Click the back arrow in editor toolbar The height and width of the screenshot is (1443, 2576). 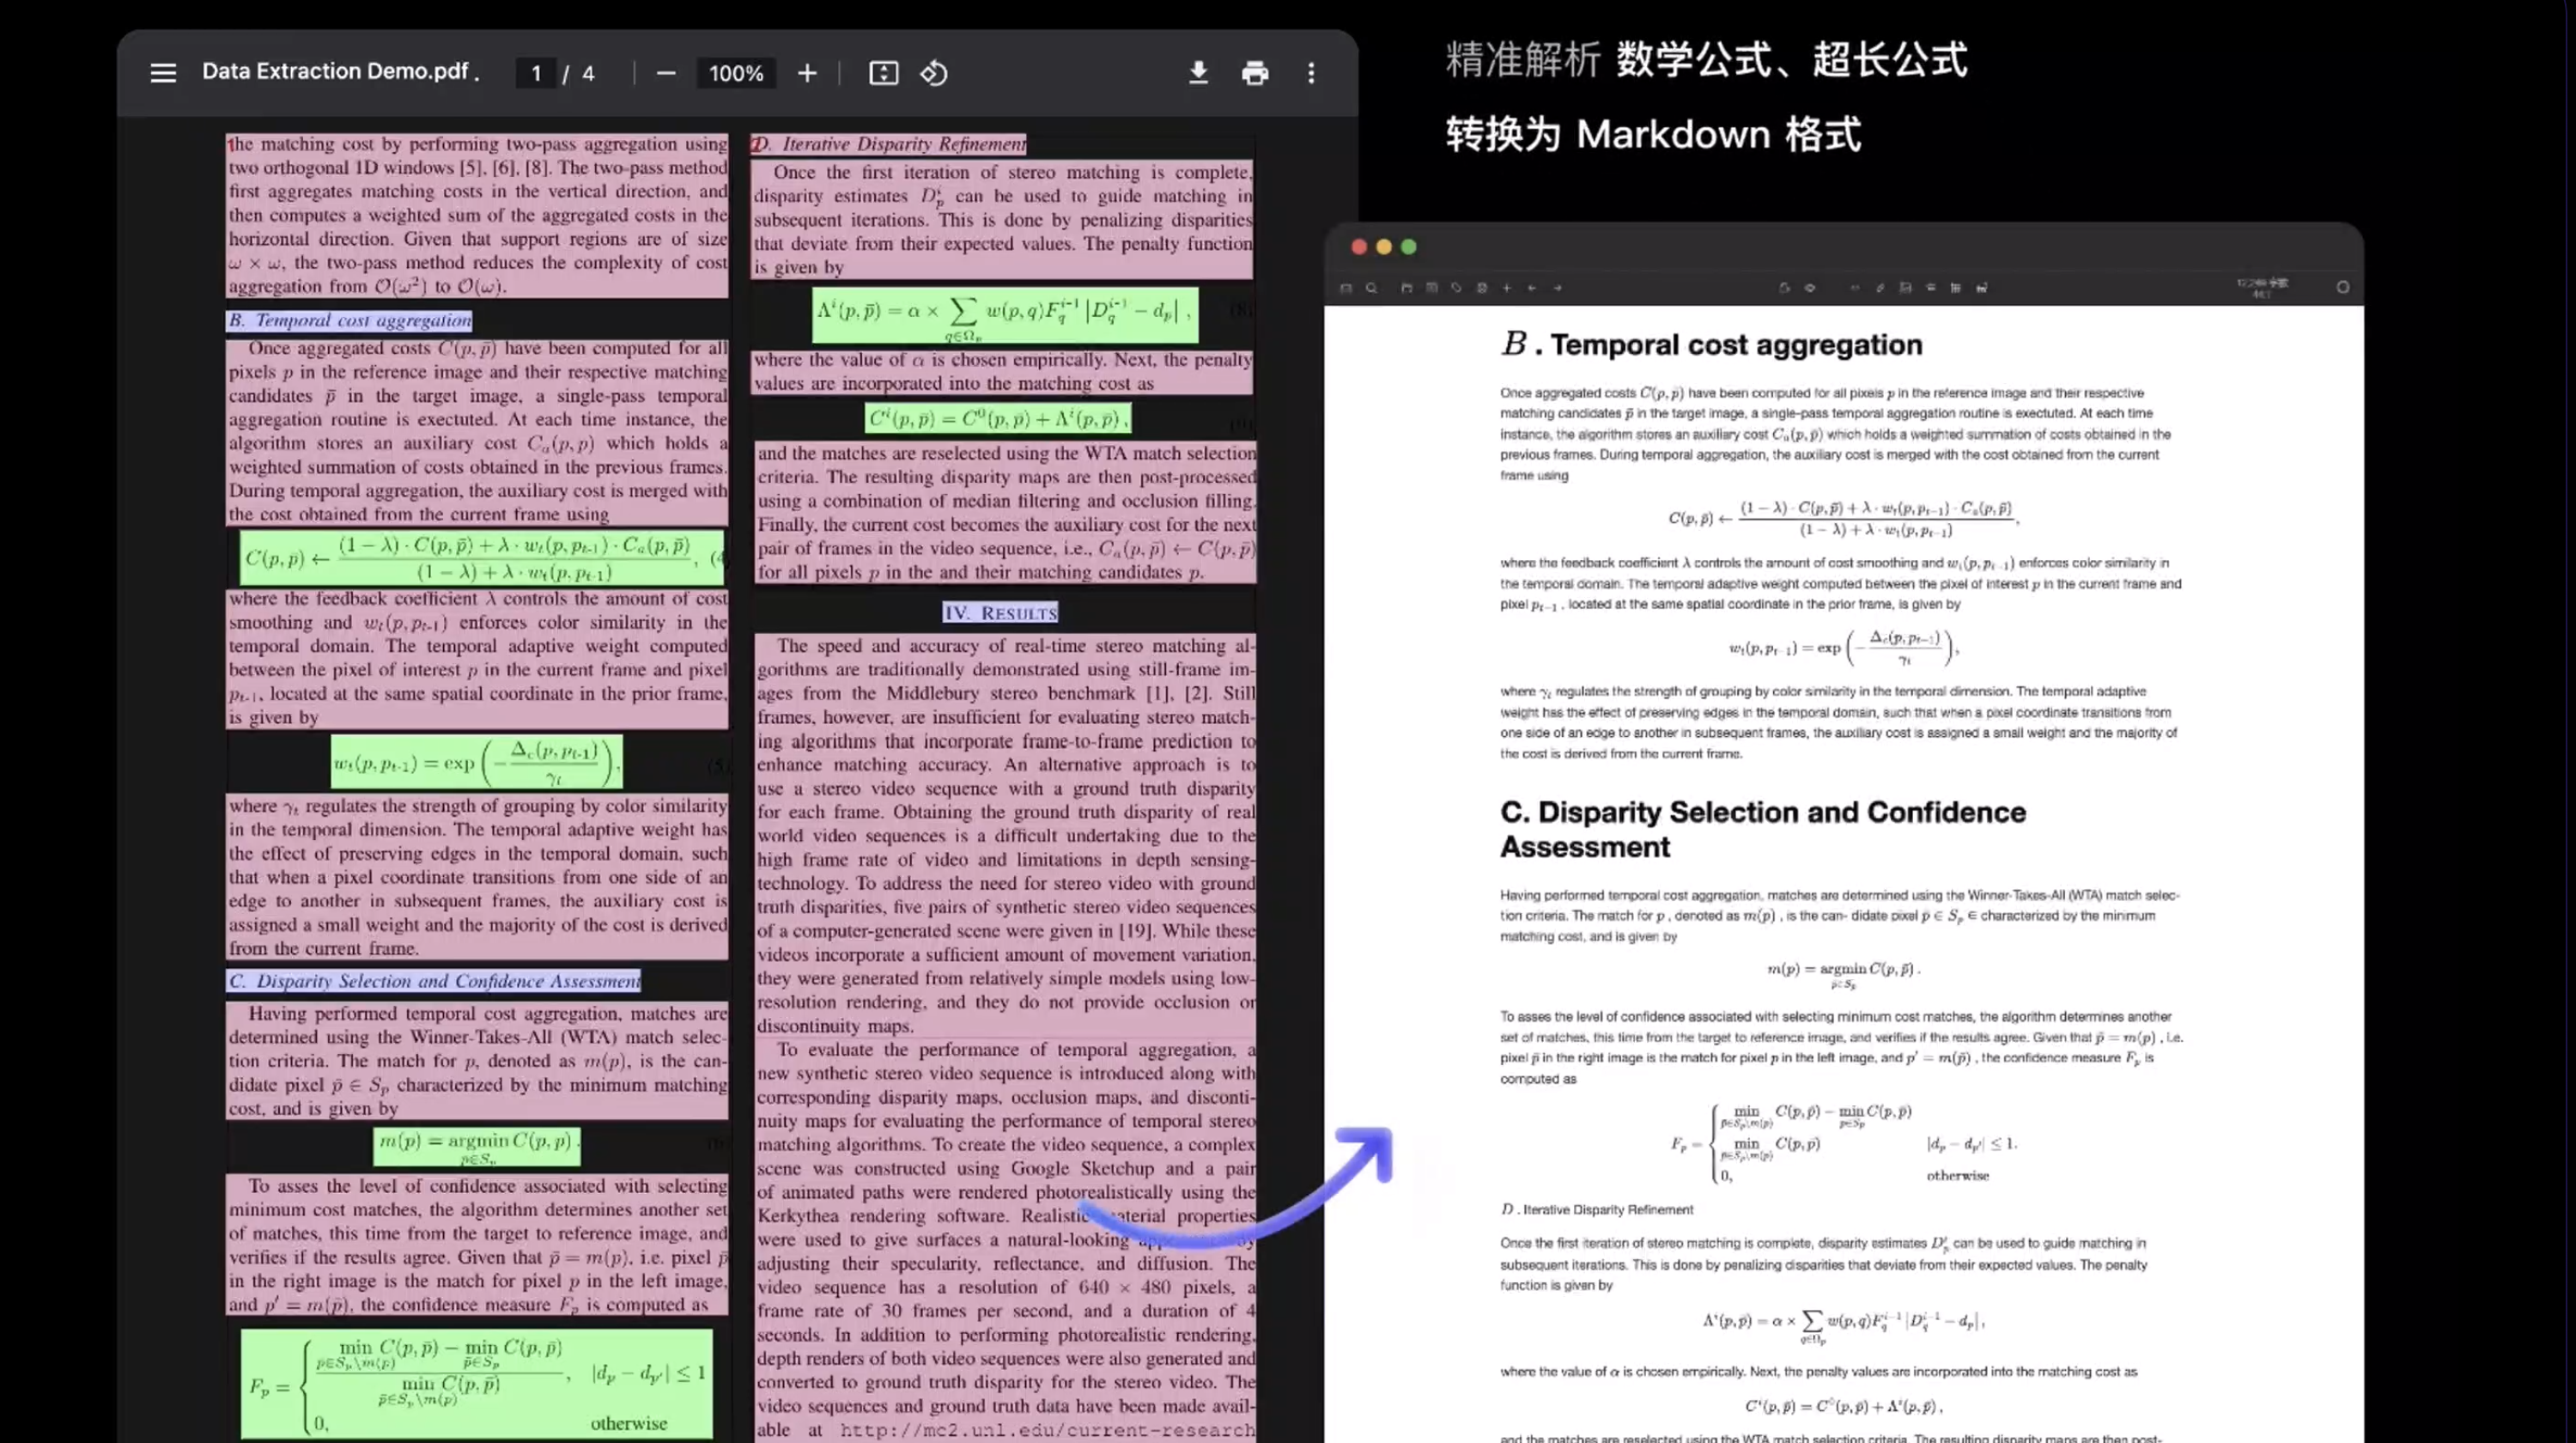click(x=1532, y=288)
